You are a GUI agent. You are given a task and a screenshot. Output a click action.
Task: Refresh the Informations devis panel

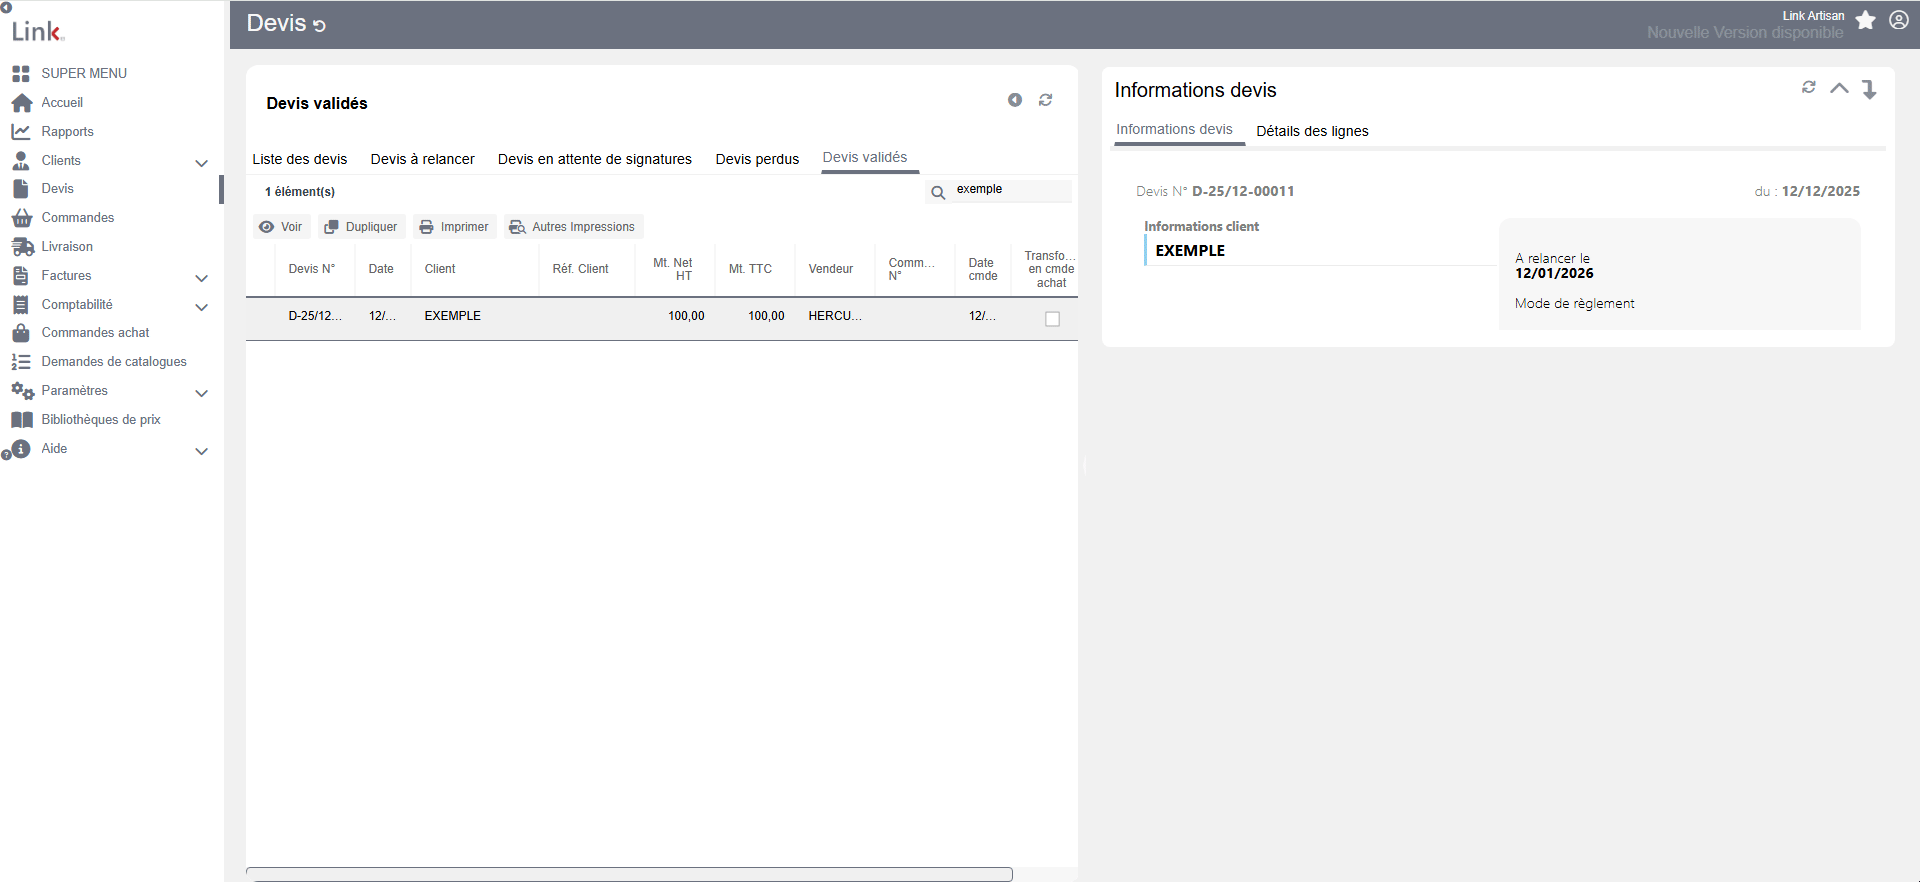point(1809,88)
